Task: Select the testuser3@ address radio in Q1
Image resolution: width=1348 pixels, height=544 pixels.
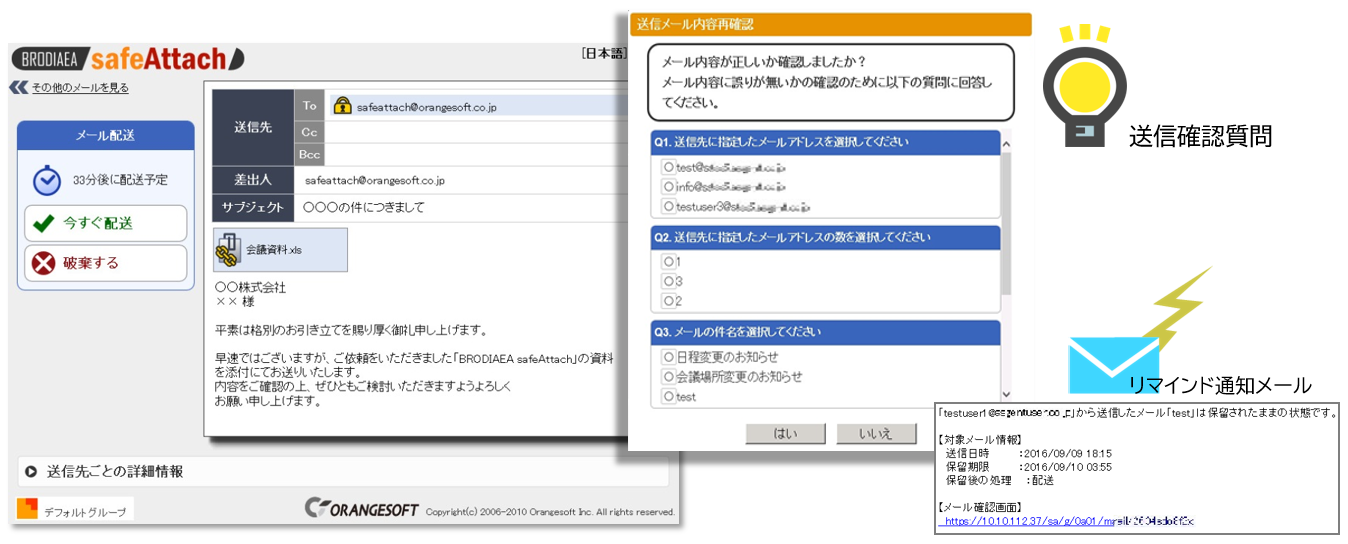Action: [668, 206]
